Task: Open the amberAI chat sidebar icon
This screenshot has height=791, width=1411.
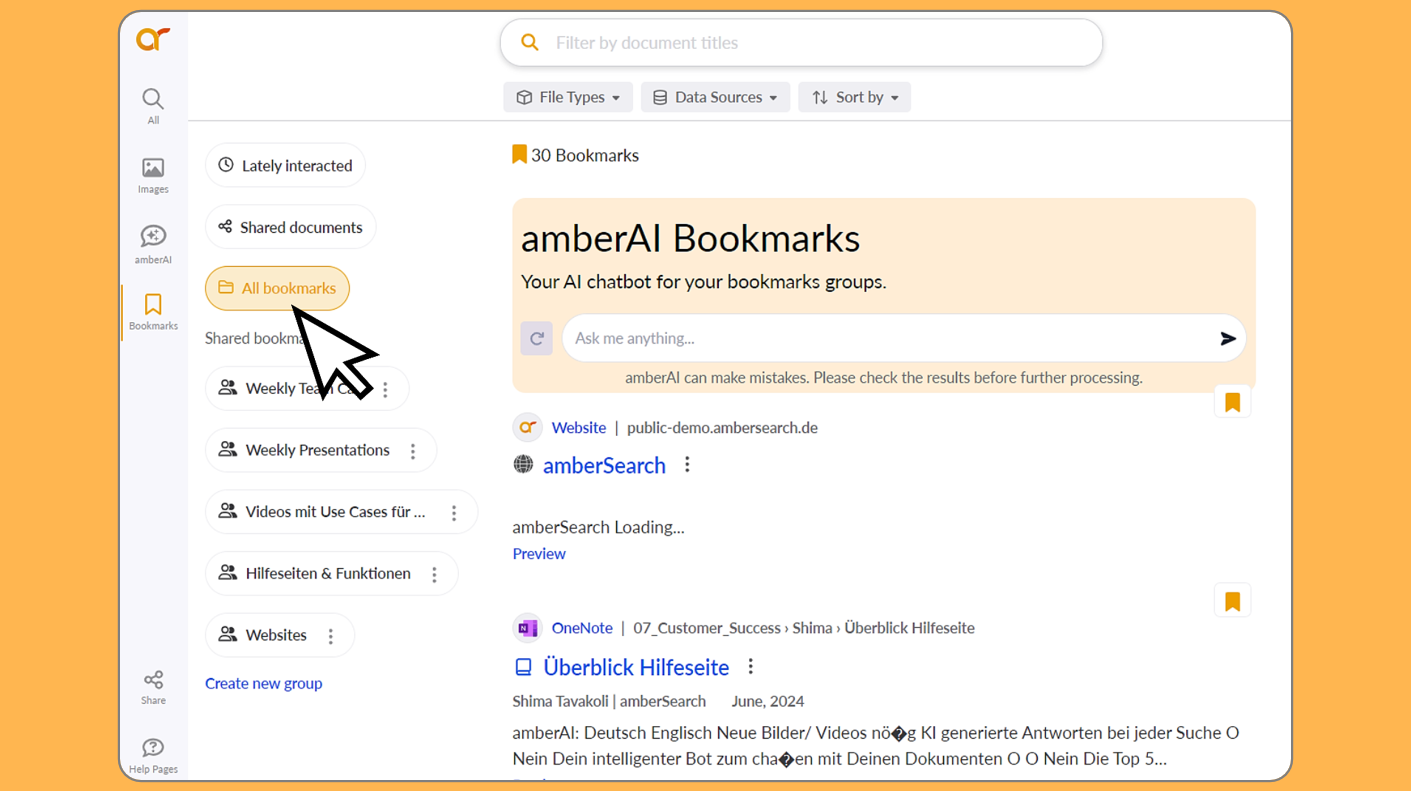Action: tap(153, 244)
